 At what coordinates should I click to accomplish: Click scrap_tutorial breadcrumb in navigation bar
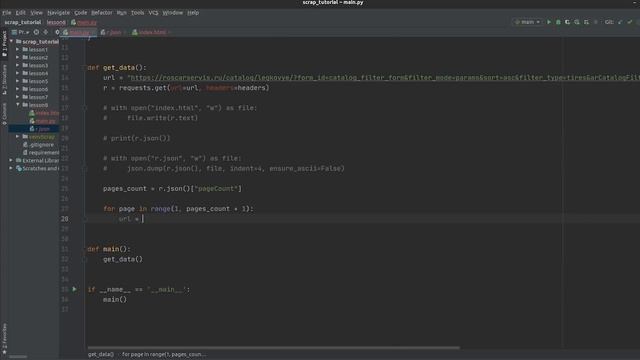(23, 22)
